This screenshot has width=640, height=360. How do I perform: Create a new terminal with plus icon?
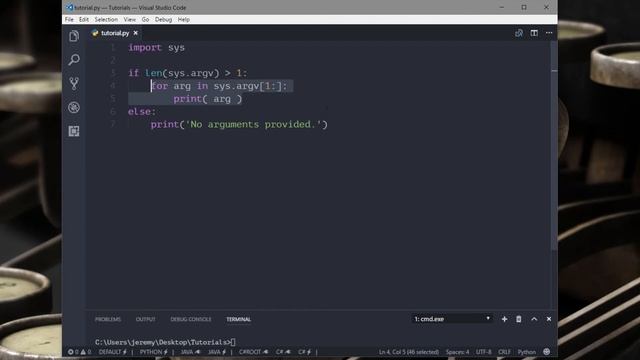pyautogui.click(x=504, y=319)
